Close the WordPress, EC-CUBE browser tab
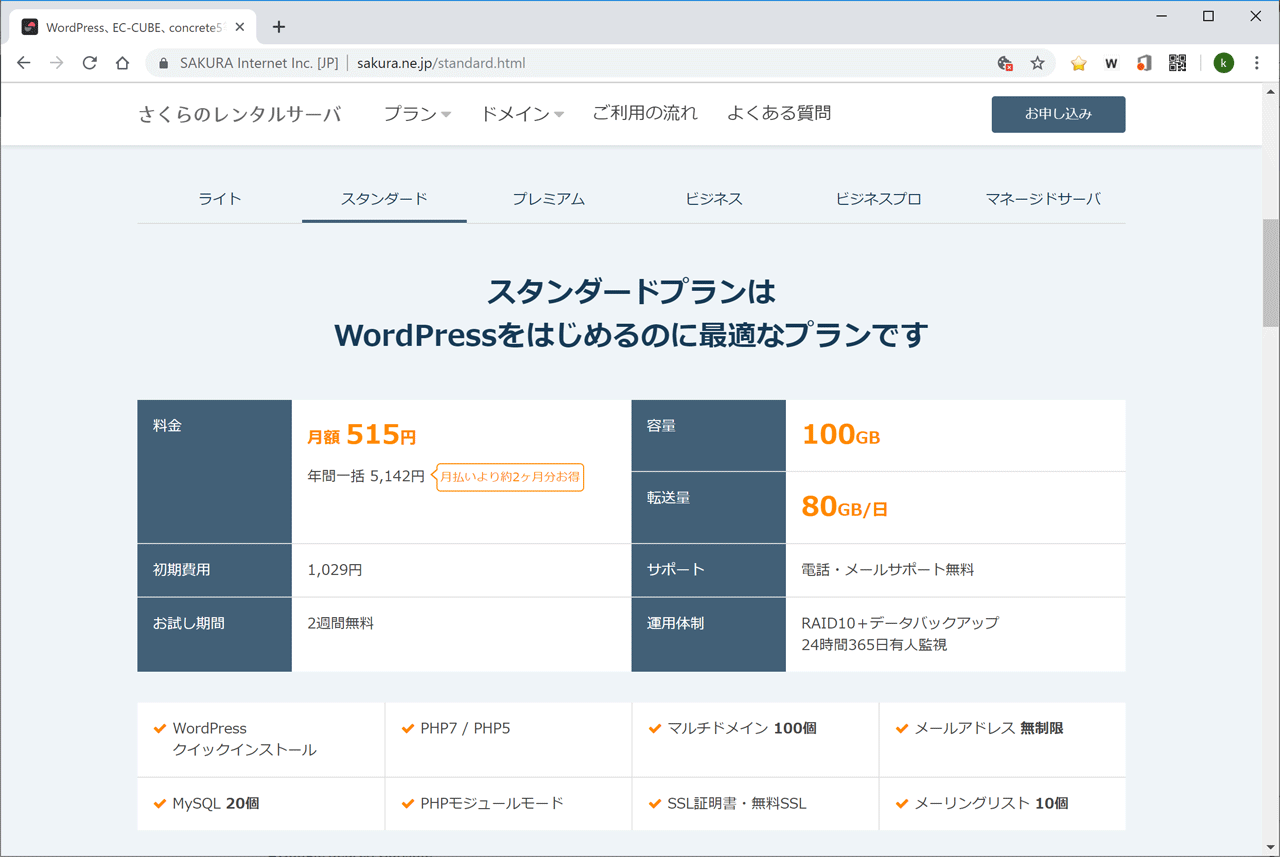The image size is (1280, 857). [240, 27]
